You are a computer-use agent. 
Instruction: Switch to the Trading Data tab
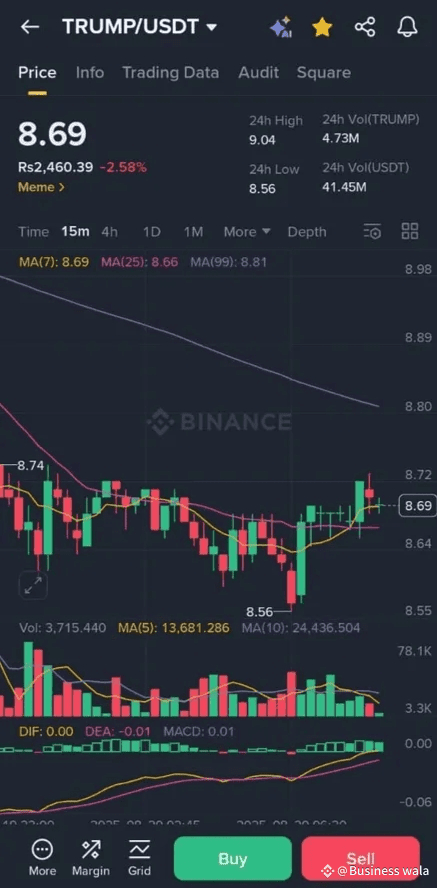[x=170, y=72]
